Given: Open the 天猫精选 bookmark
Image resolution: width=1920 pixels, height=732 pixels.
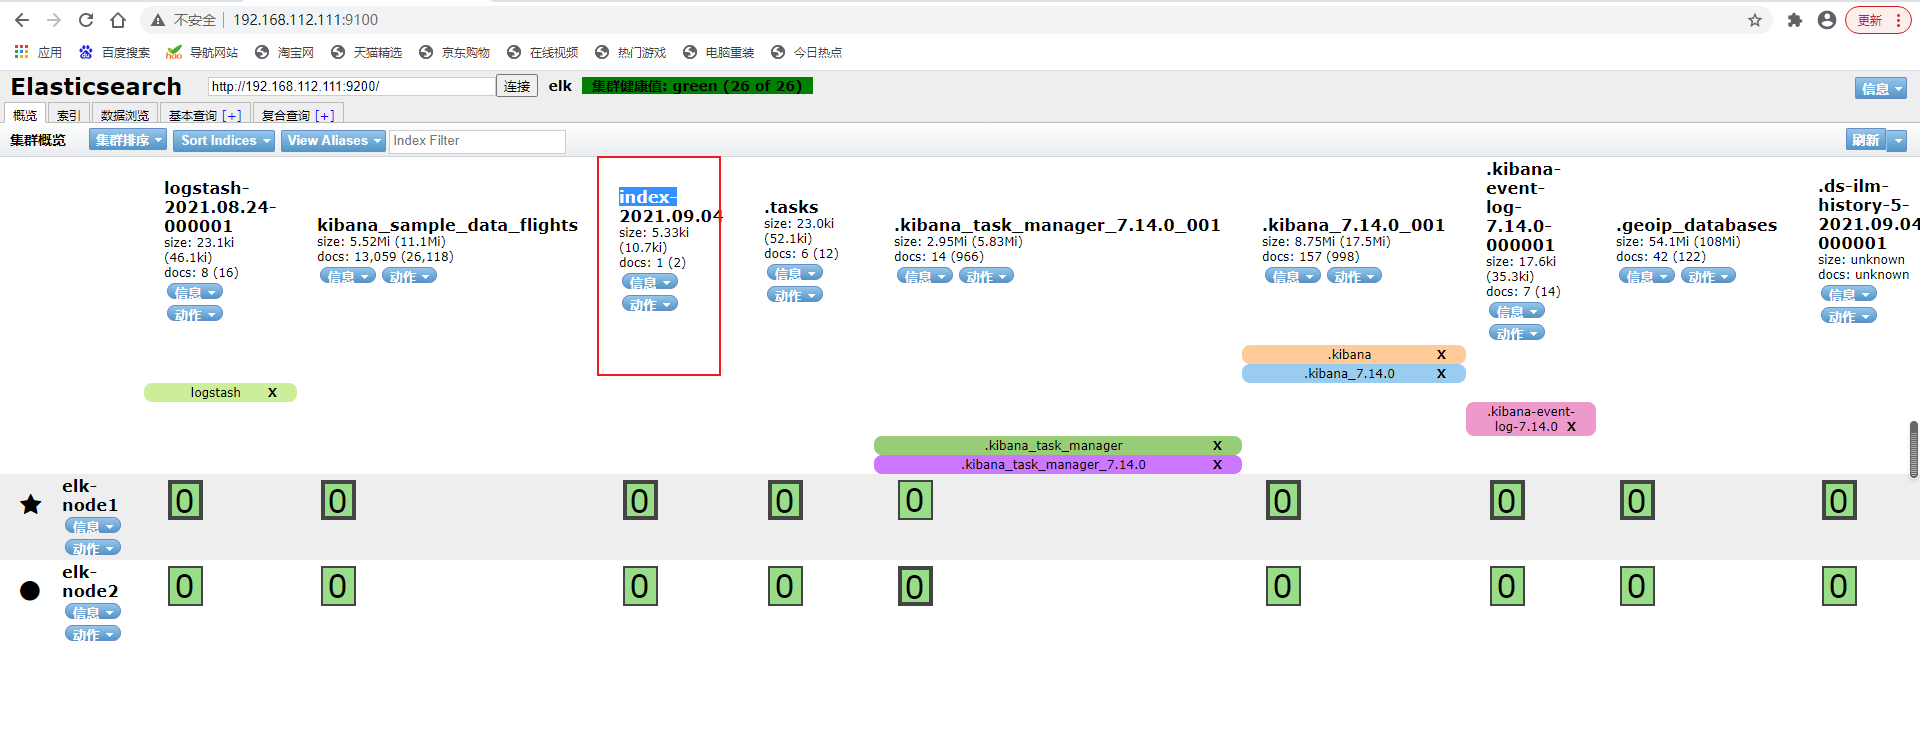Looking at the screenshot, I should (366, 52).
